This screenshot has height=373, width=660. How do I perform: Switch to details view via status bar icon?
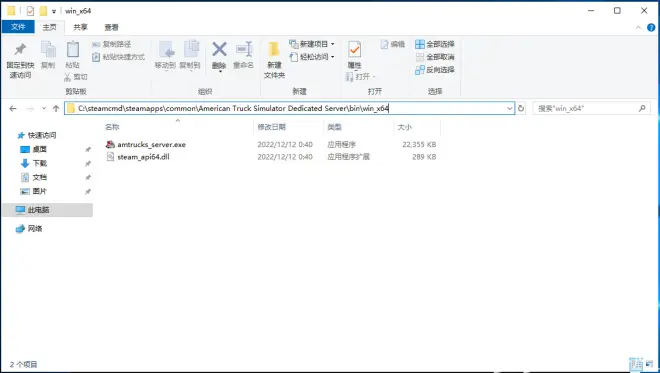(x=636, y=364)
